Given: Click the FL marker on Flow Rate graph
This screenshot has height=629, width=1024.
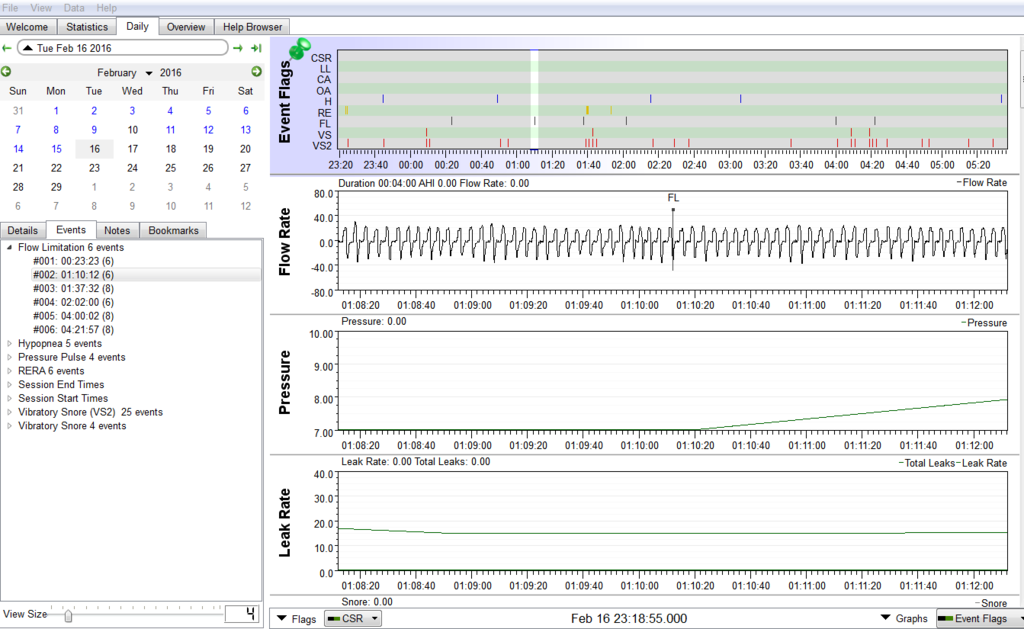Looking at the screenshot, I should pyautogui.click(x=673, y=199).
